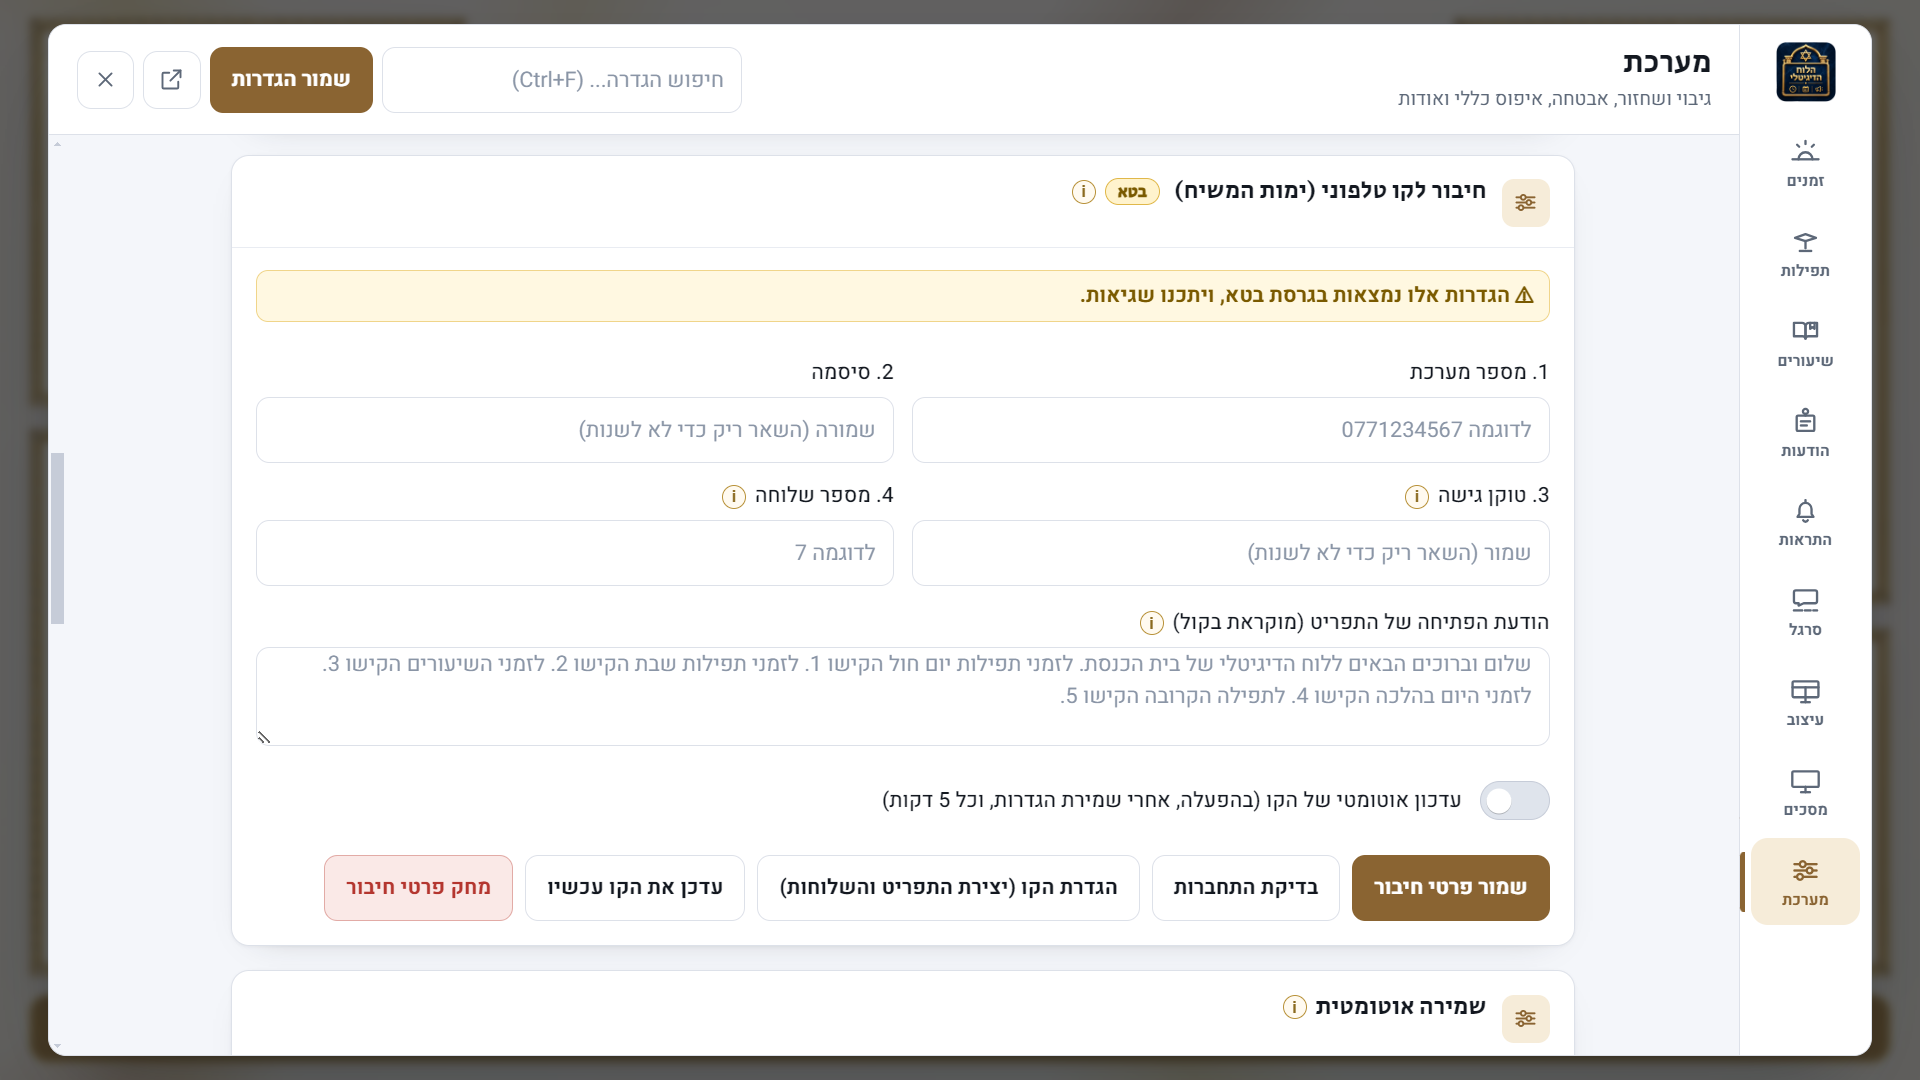The width and height of the screenshot is (1920, 1080).
Task: Open the זמנים sidebar section
Action: click(x=1805, y=164)
